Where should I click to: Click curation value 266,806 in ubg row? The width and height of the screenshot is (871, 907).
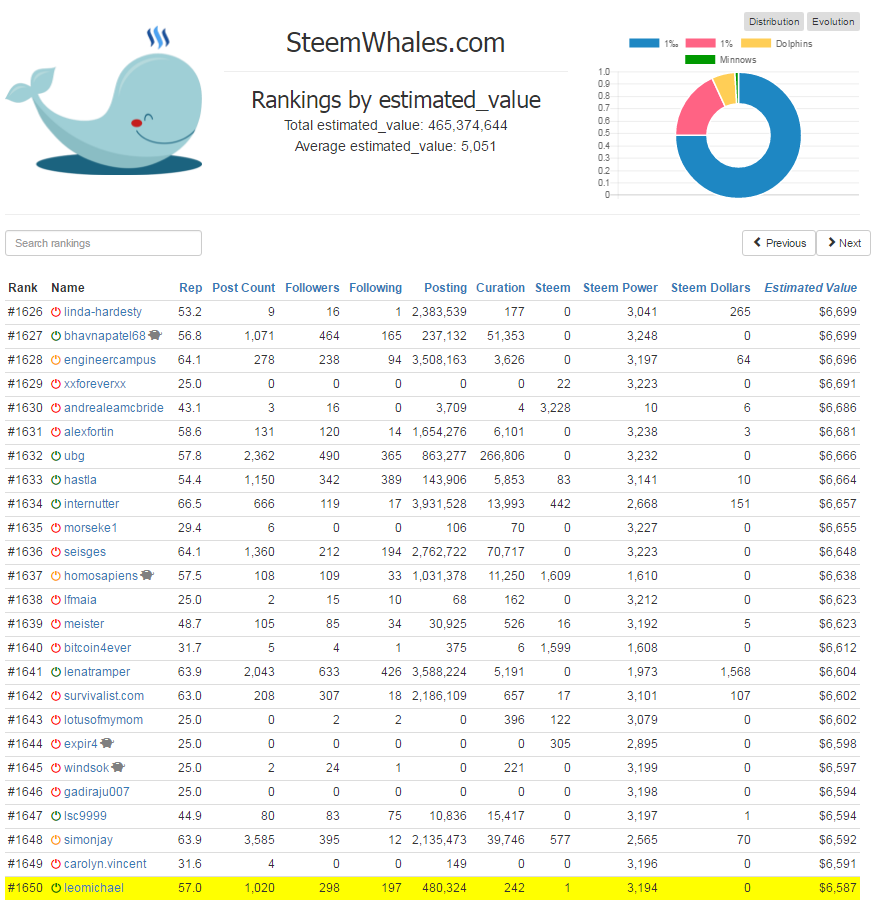click(502, 456)
